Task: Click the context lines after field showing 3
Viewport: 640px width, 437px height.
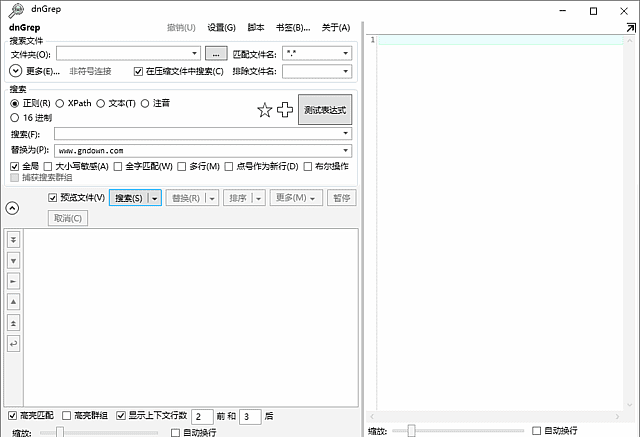Action: pos(250,417)
